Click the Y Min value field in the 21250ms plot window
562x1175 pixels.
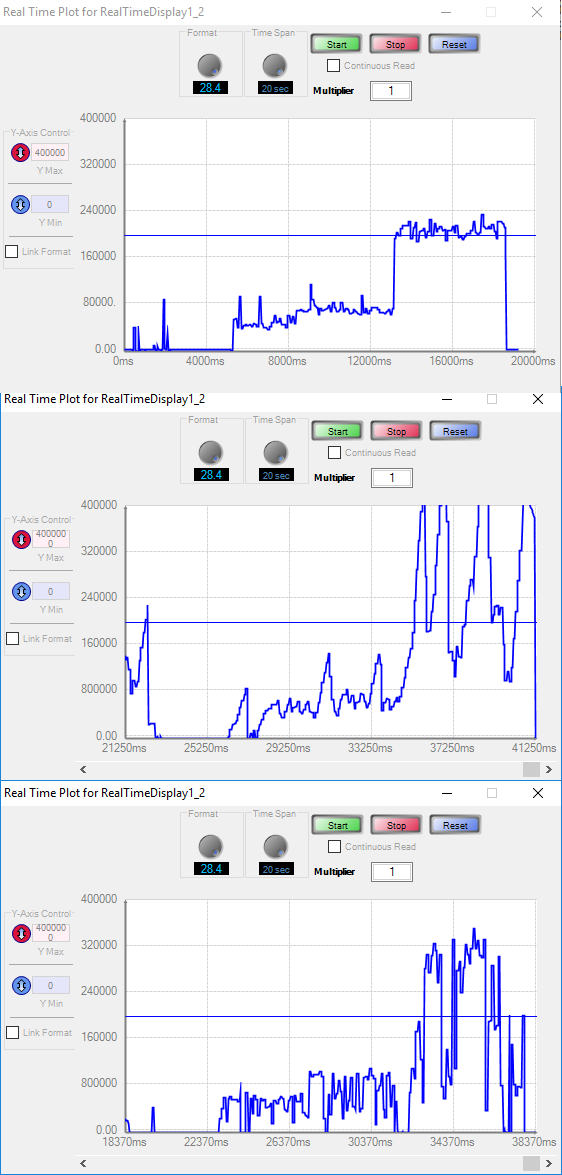pos(50,591)
